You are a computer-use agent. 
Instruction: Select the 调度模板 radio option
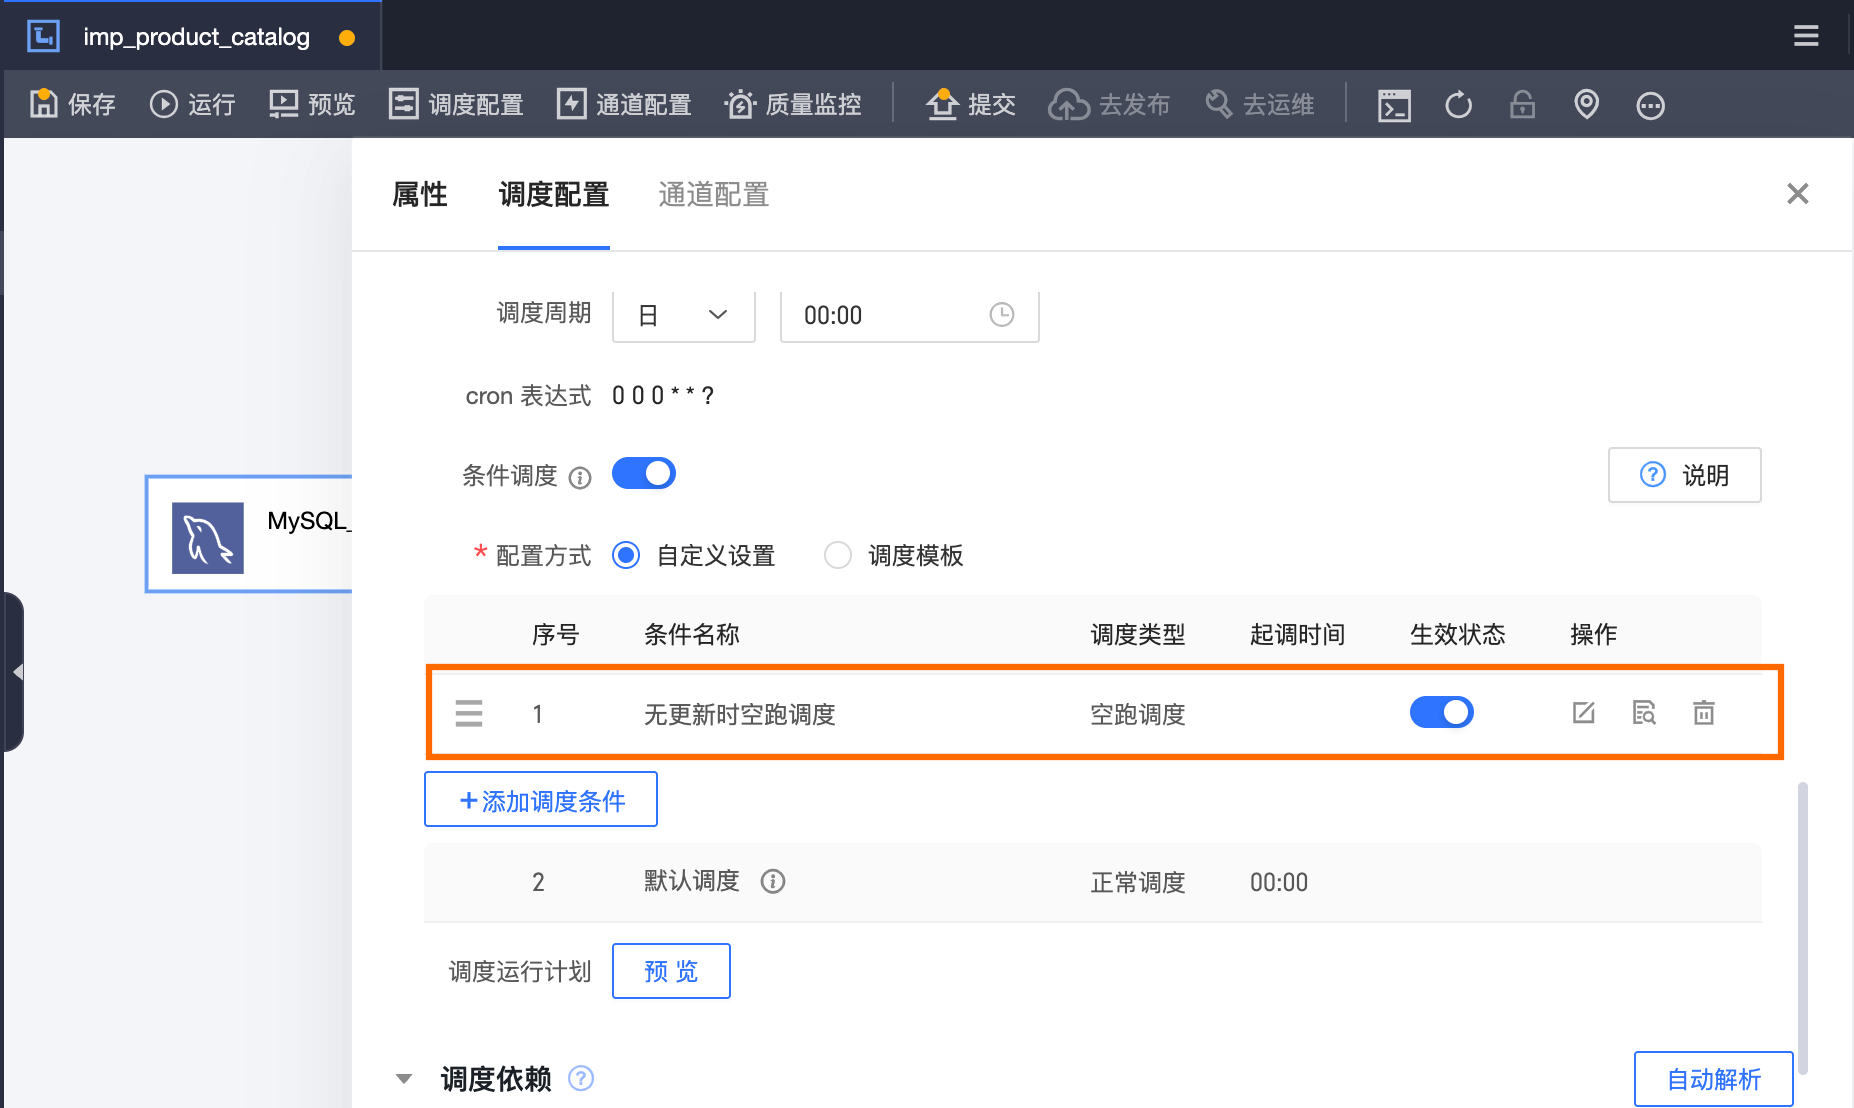[x=837, y=555]
